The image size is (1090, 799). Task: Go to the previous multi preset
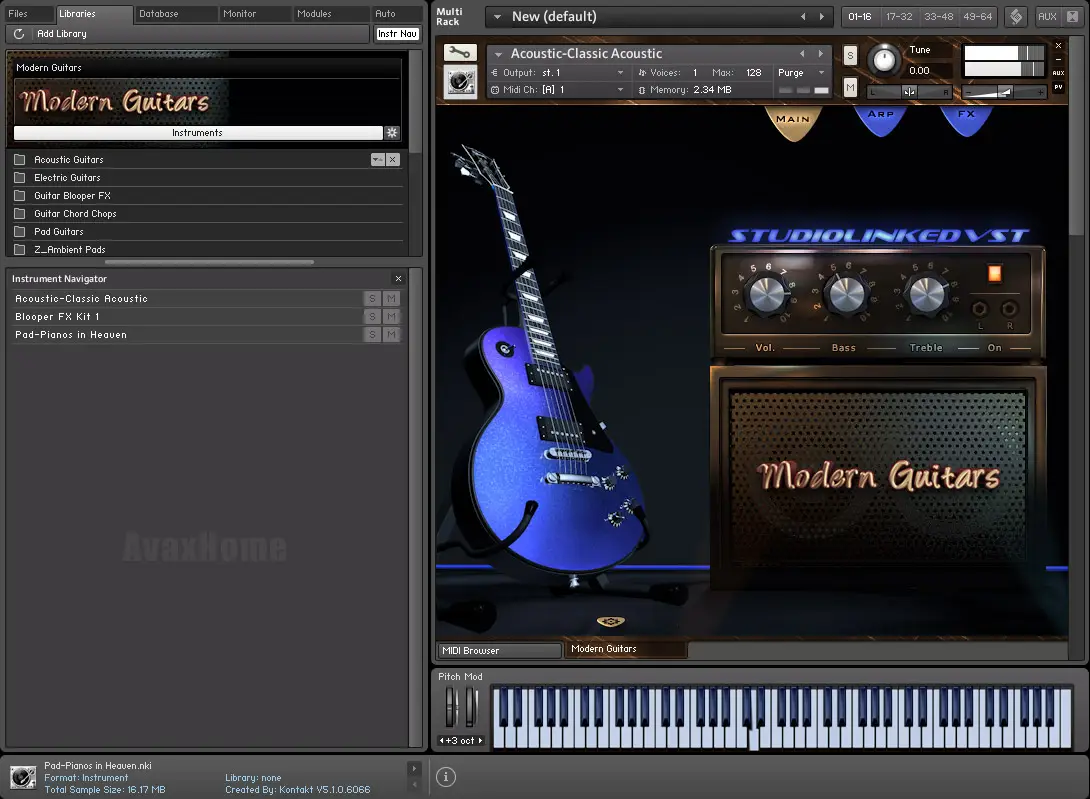[803, 17]
